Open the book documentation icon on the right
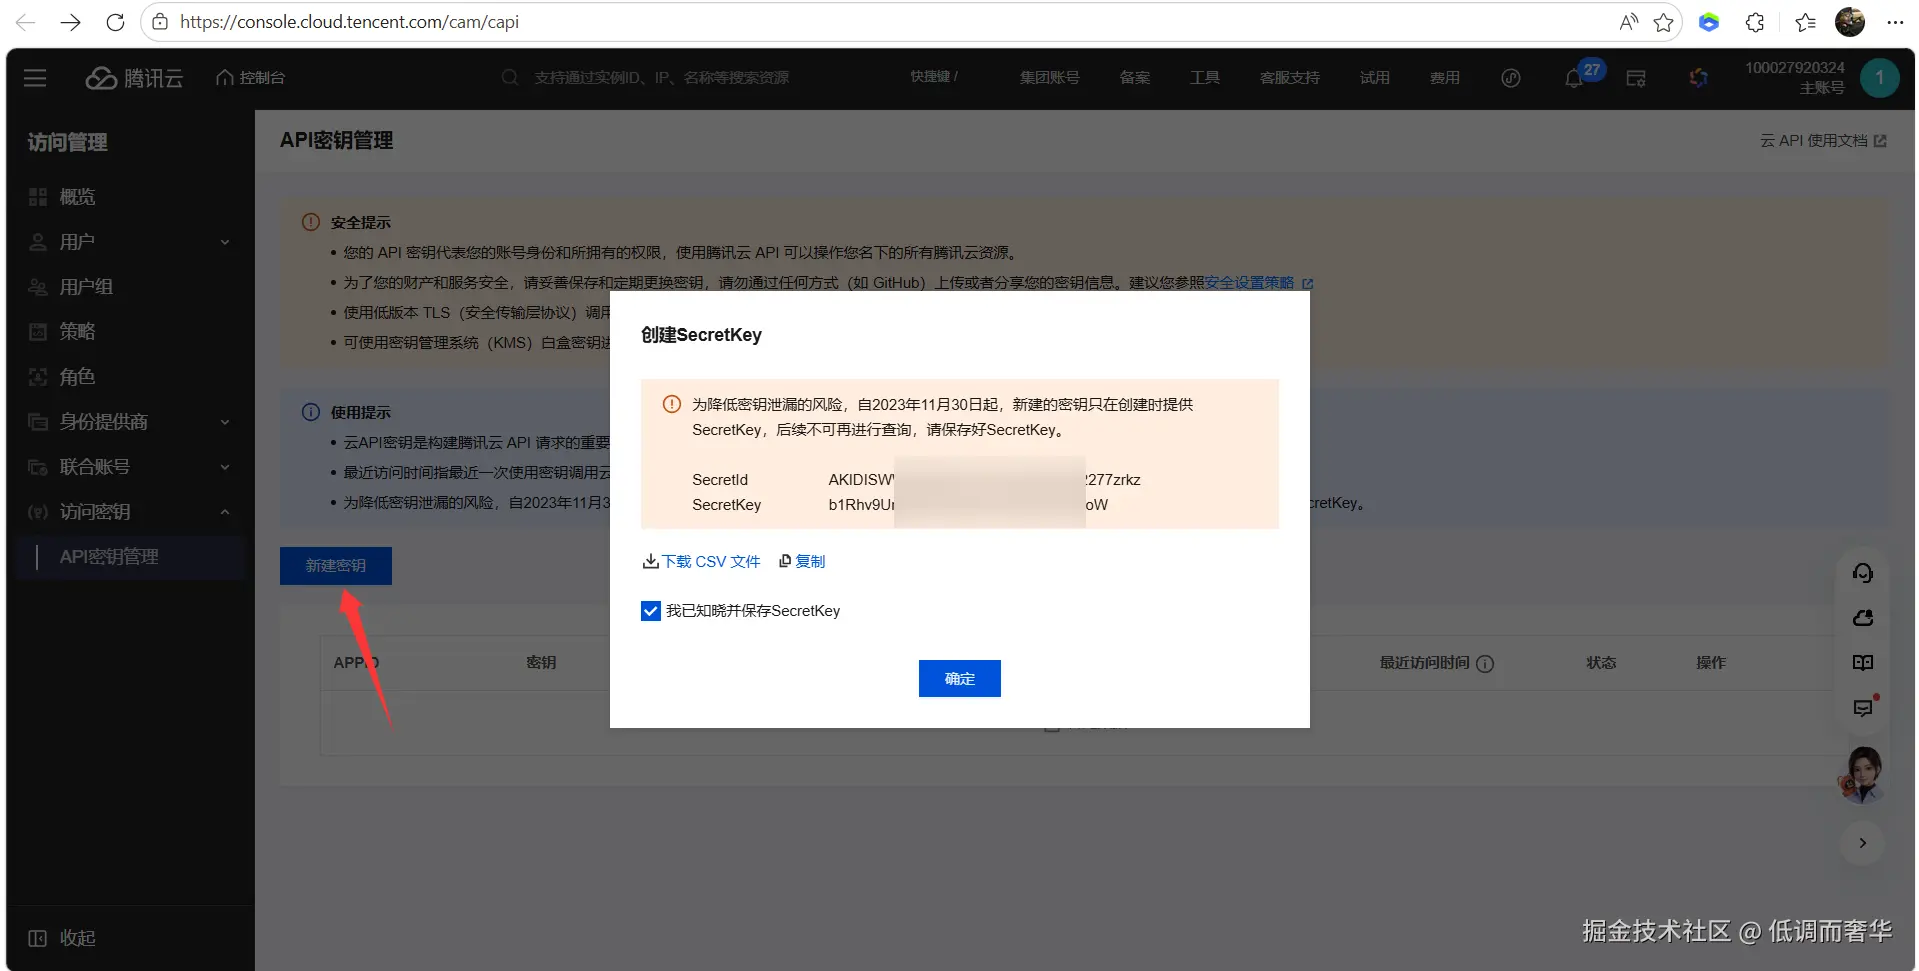Screen dimensions: 1919x971 (x=1863, y=663)
